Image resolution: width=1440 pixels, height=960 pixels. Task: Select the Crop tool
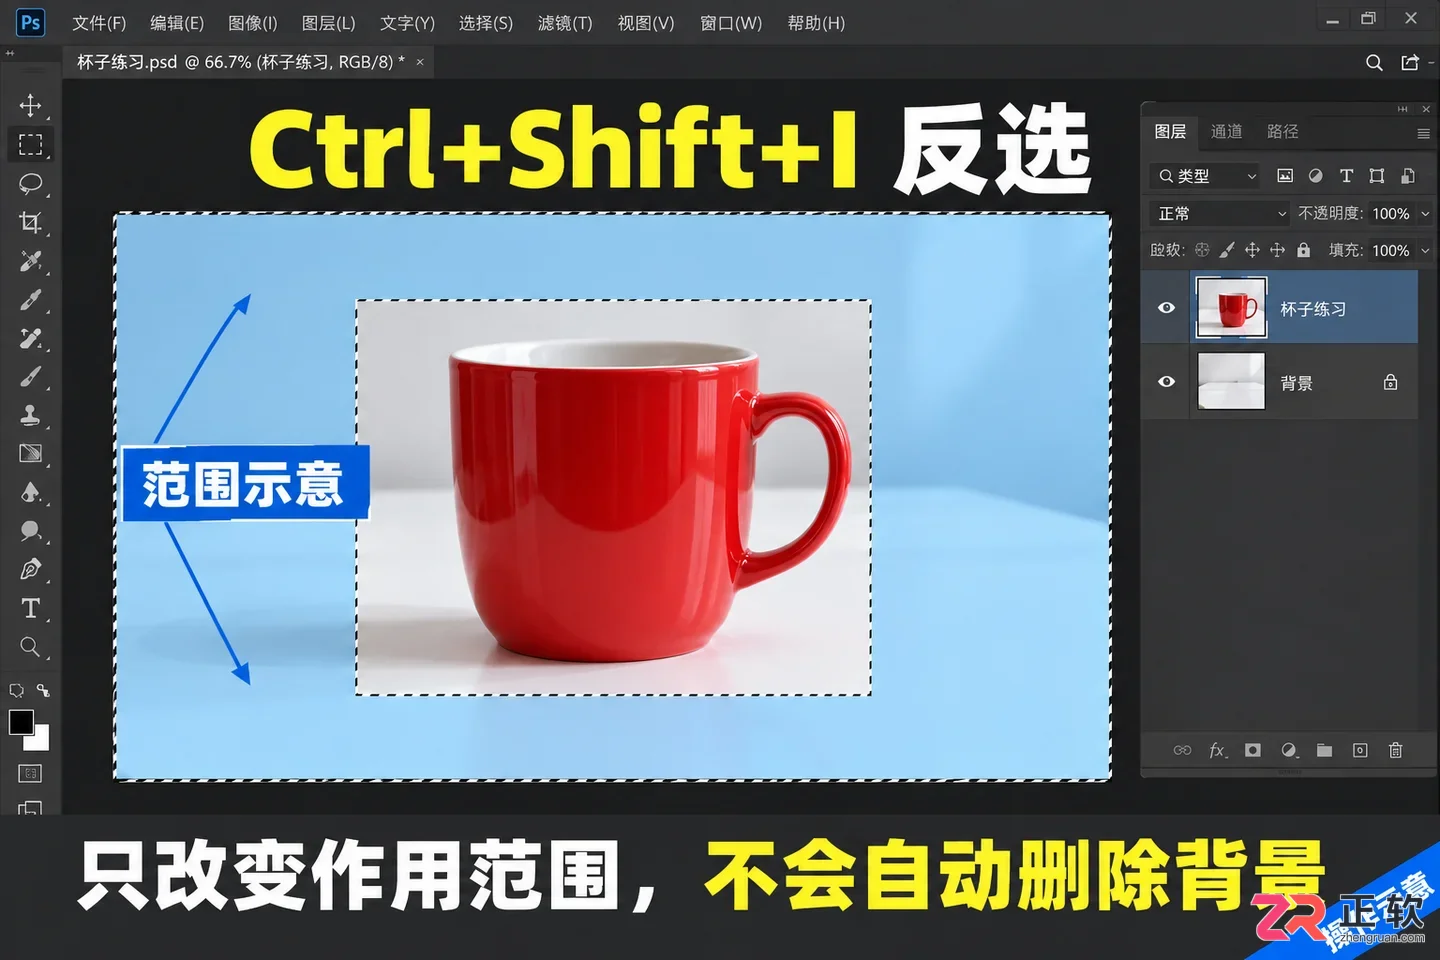tap(30, 222)
